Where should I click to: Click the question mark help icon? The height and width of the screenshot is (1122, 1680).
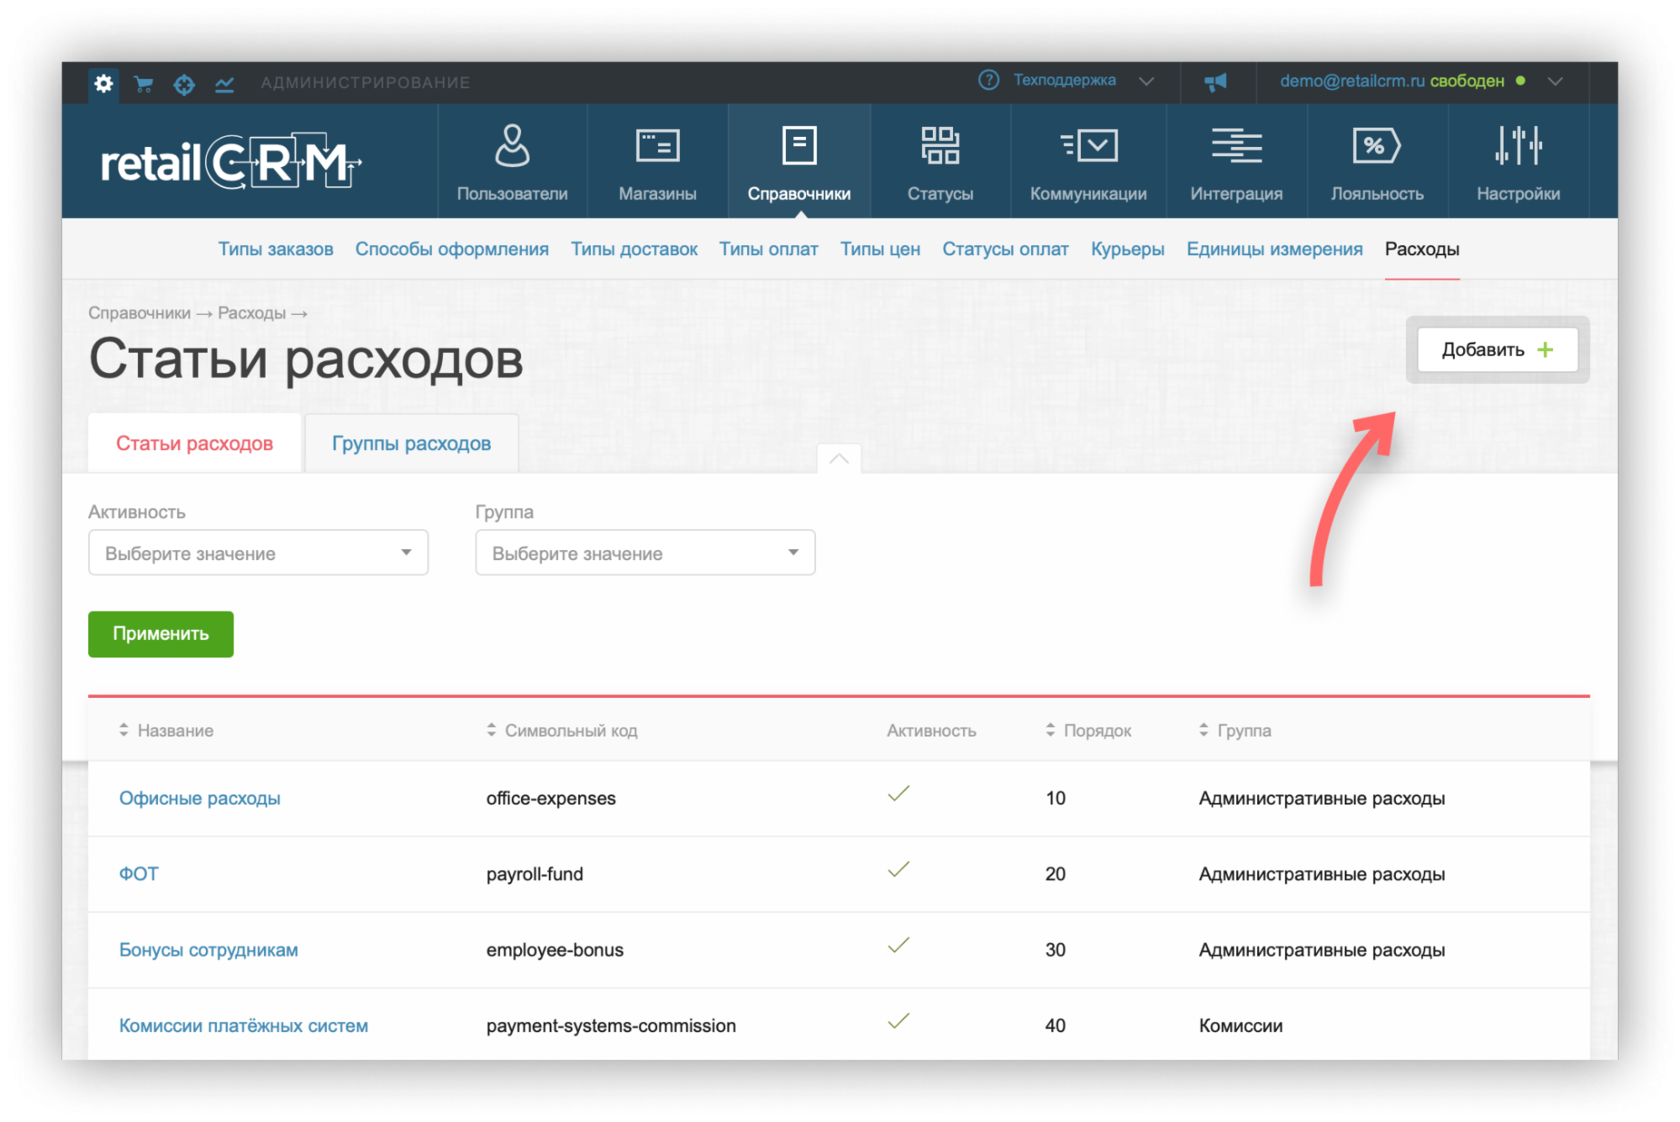click(988, 80)
